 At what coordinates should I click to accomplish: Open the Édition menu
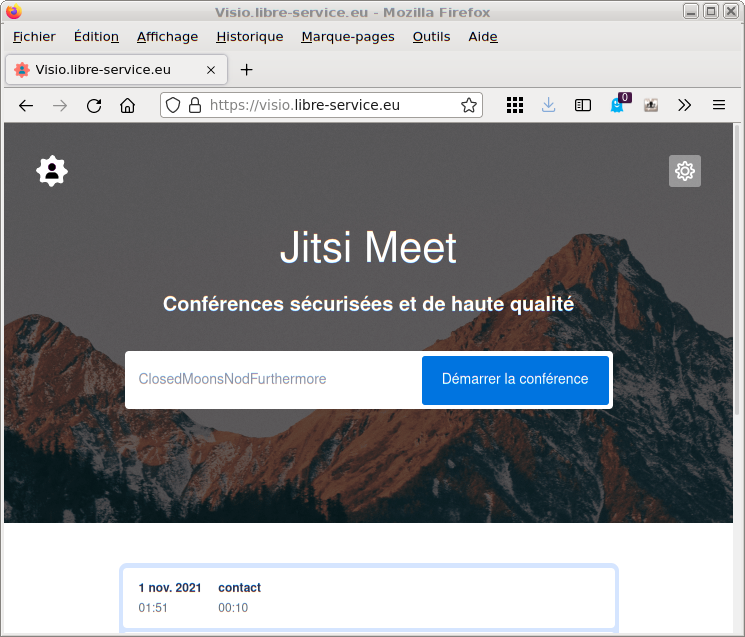(x=96, y=37)
